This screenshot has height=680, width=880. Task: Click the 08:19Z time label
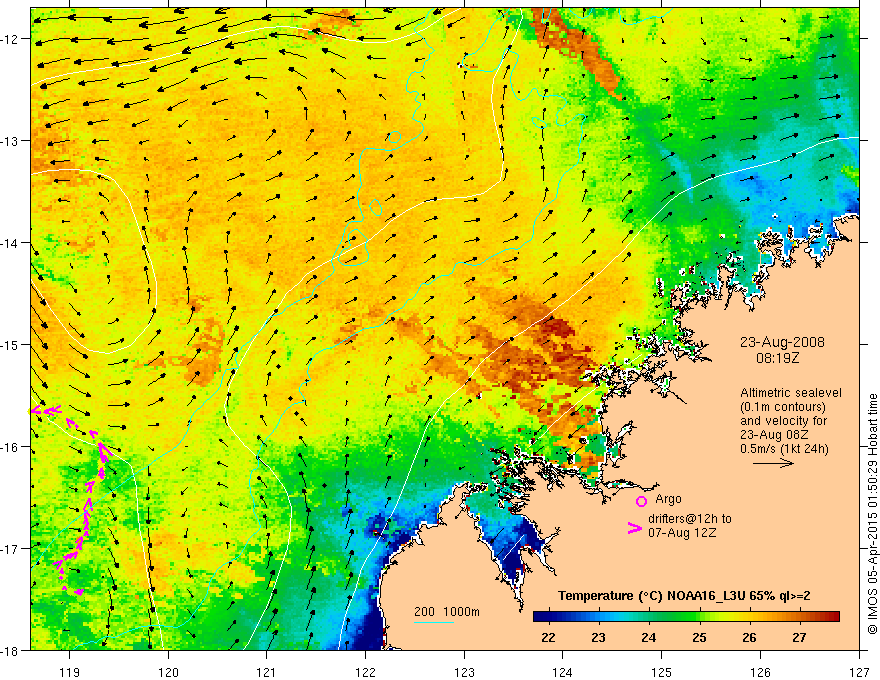[777, 358]
